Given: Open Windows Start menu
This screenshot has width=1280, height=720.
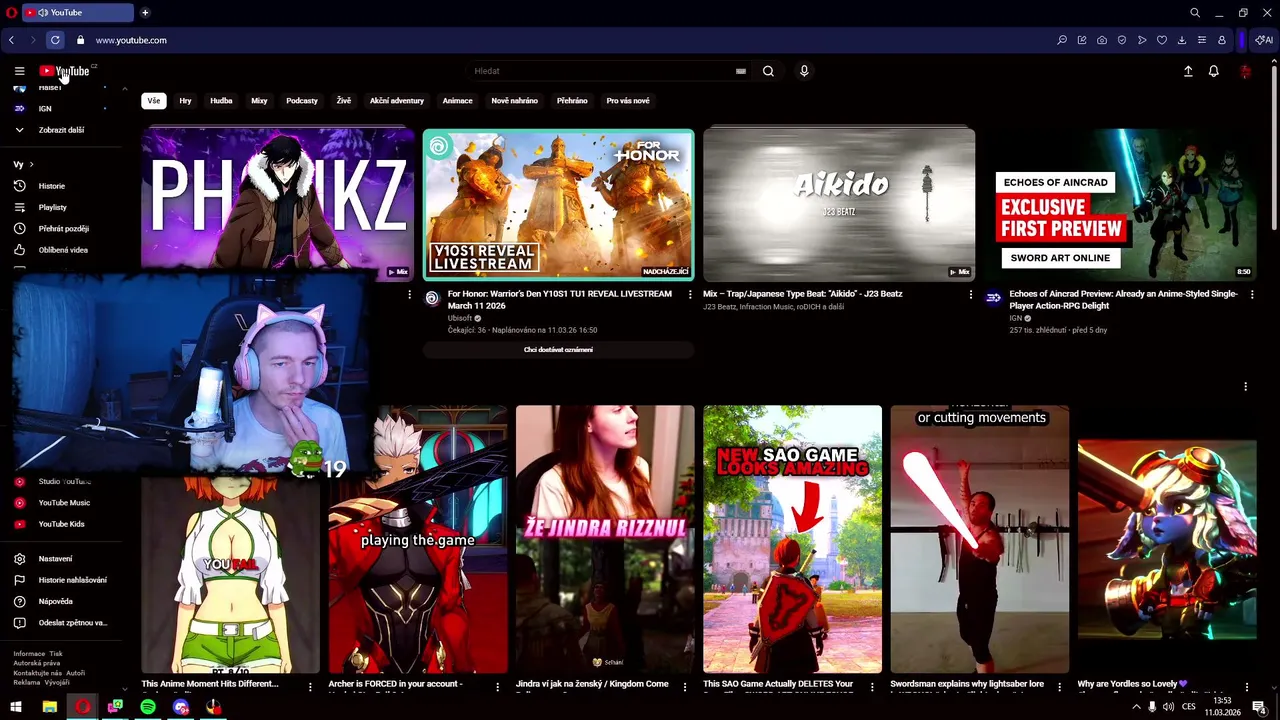Looking at the screenshot, I should (15, 707).
